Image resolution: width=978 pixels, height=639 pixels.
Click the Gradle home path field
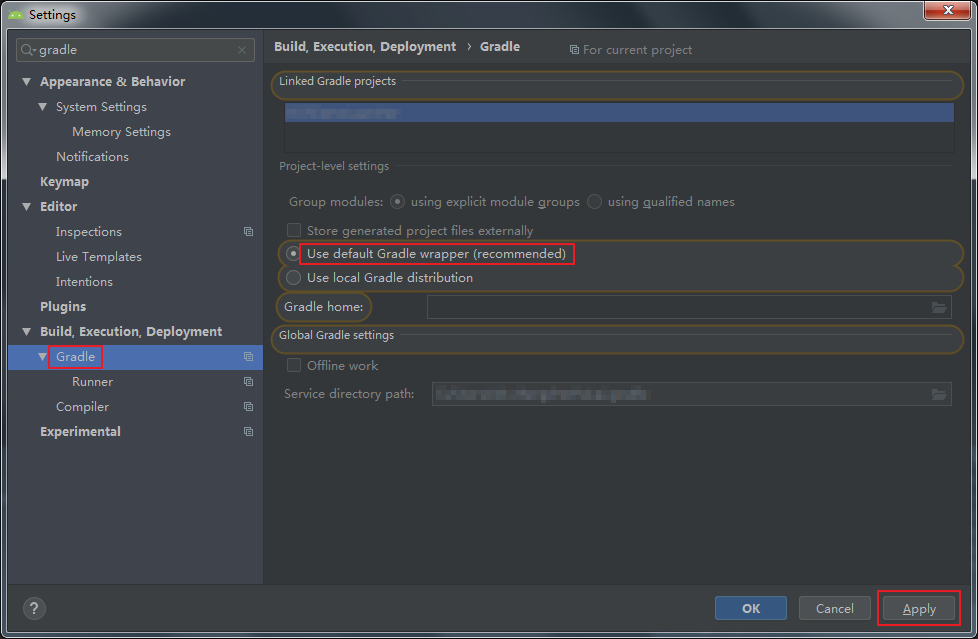point(689,307)
